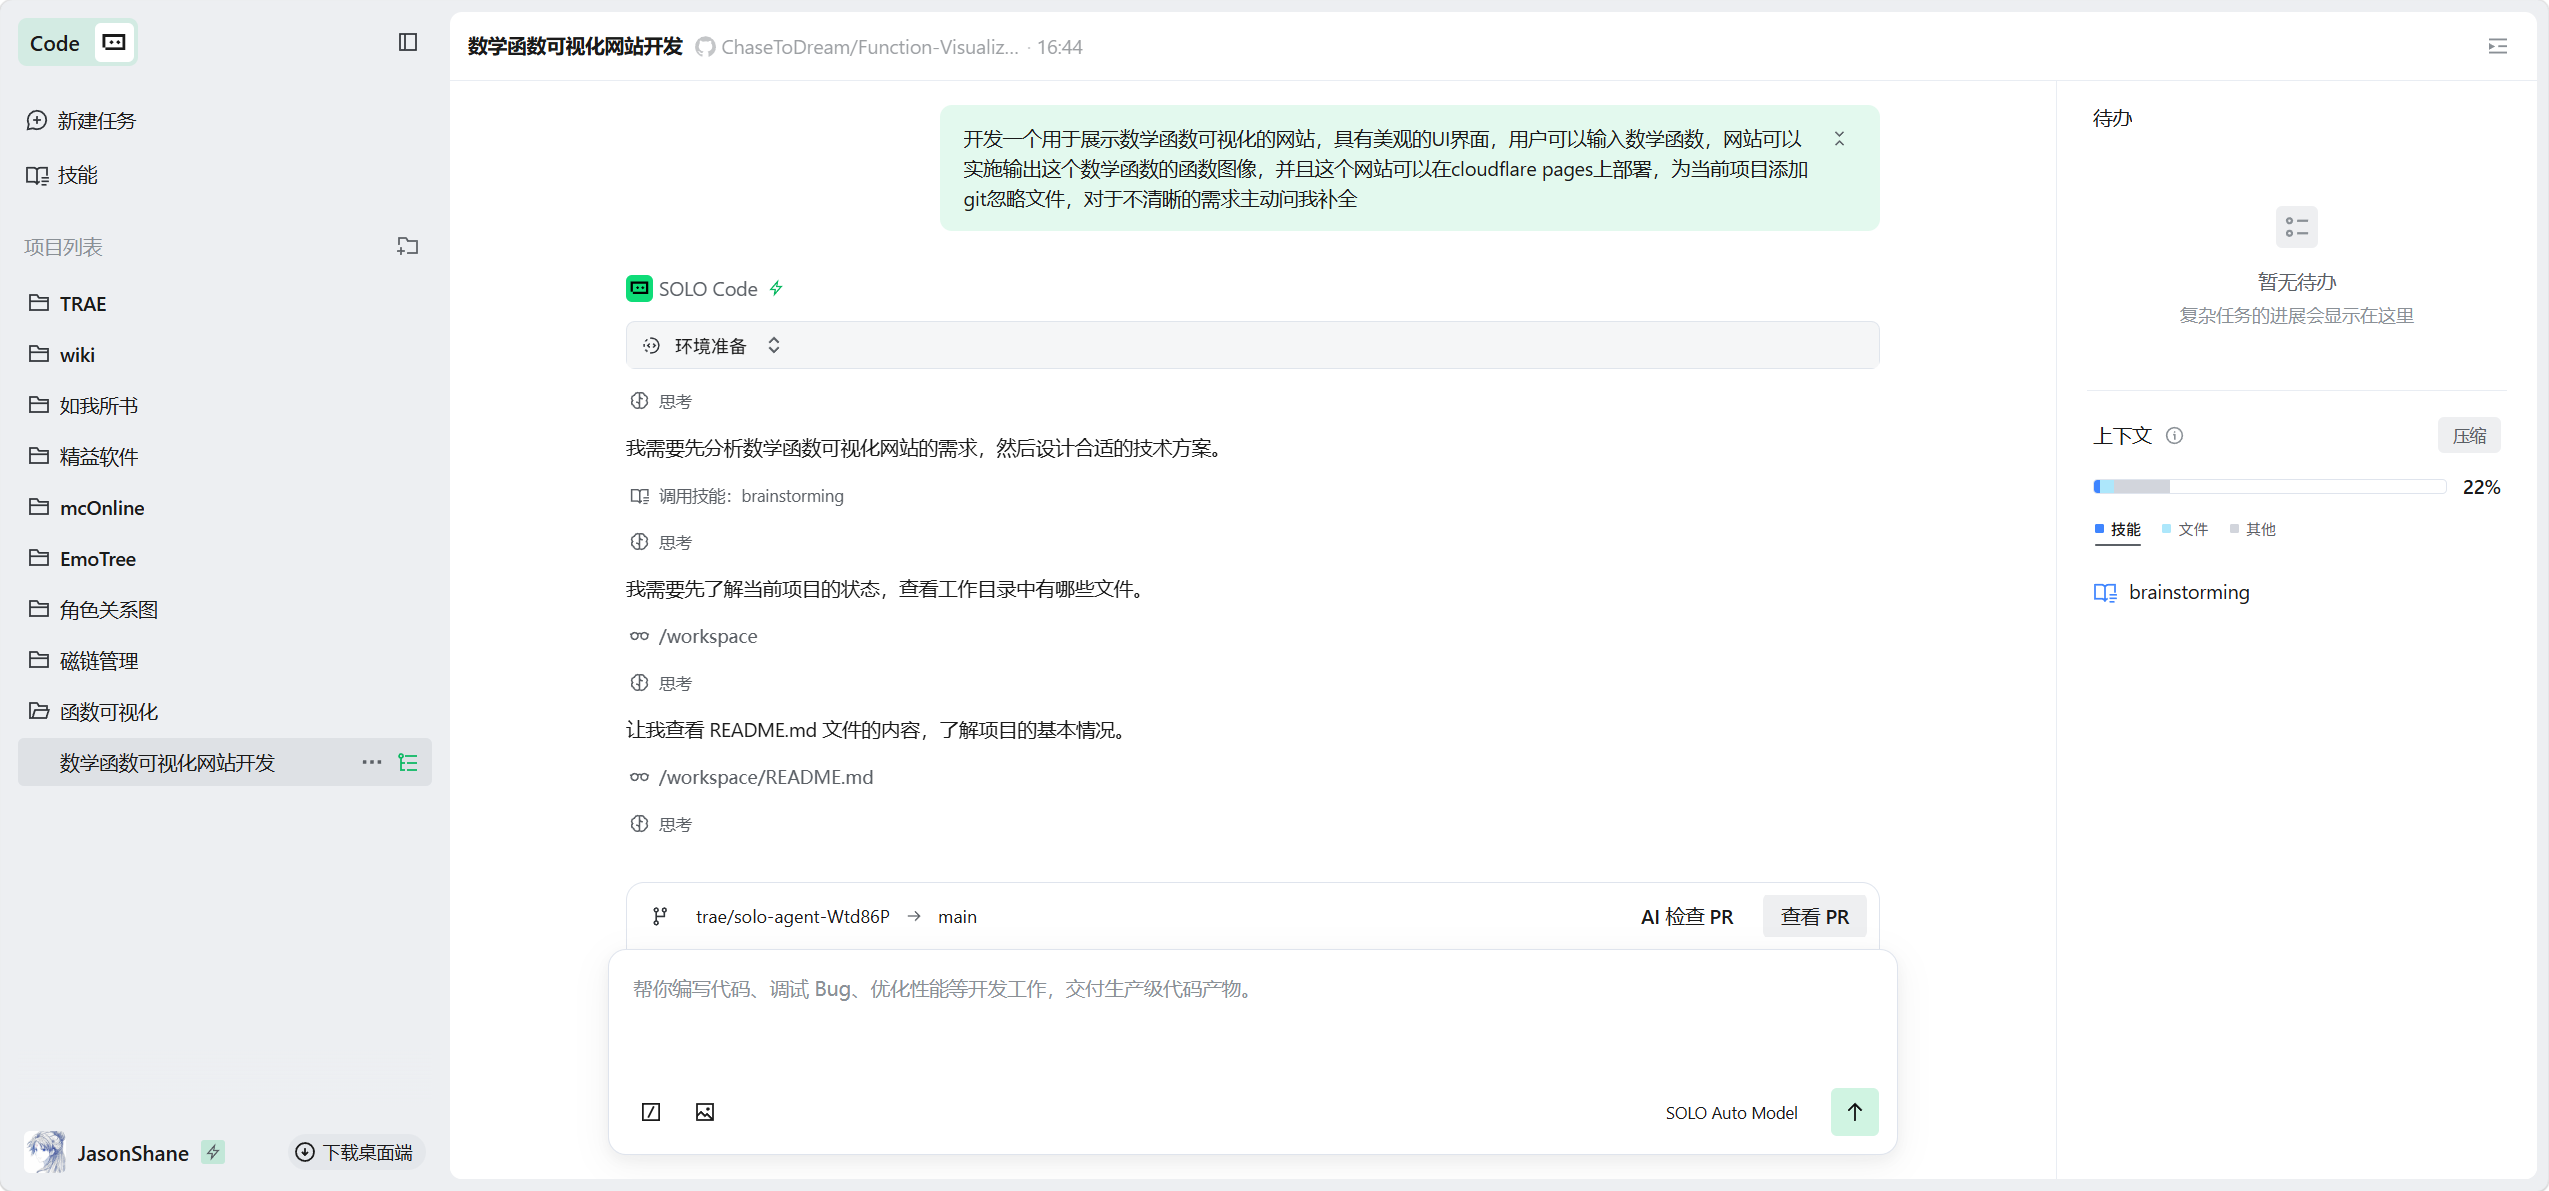Click the 压缩 context button
2549x1191 pixels.
2469,436
